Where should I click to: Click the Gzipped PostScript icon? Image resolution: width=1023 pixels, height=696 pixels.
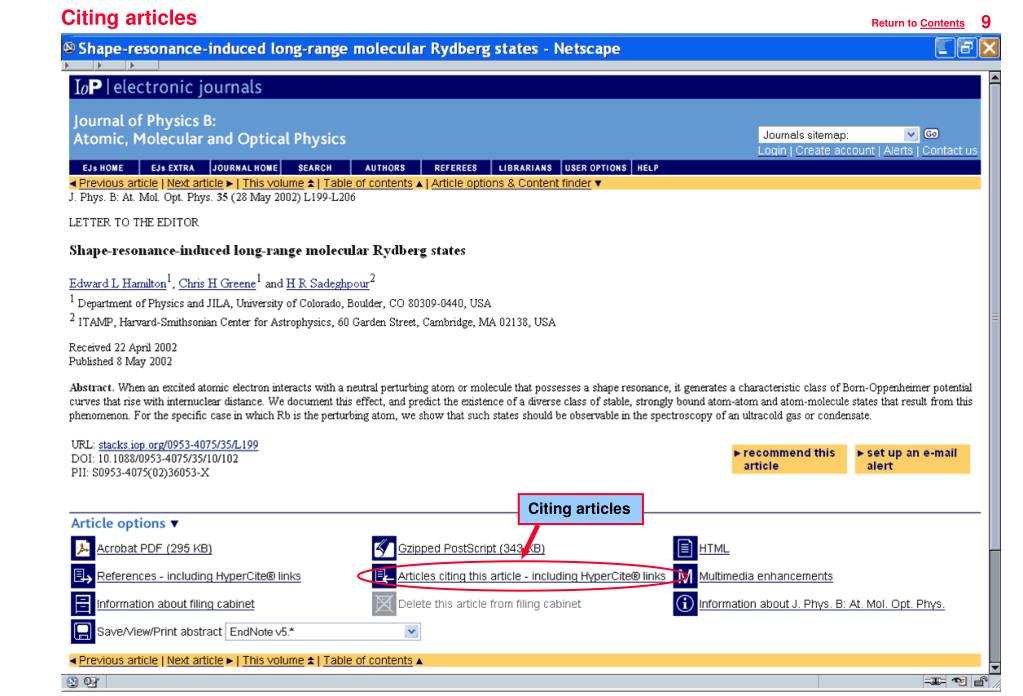tap(384, 548)
